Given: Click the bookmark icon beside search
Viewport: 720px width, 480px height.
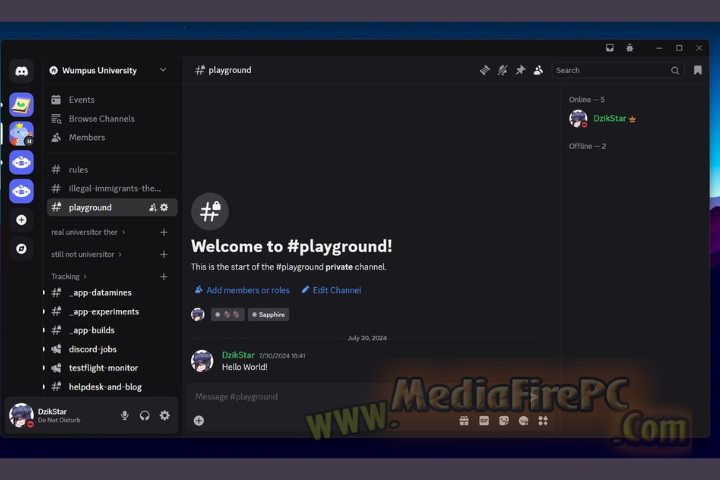Looking at the screenshot, I should (698, 70).
